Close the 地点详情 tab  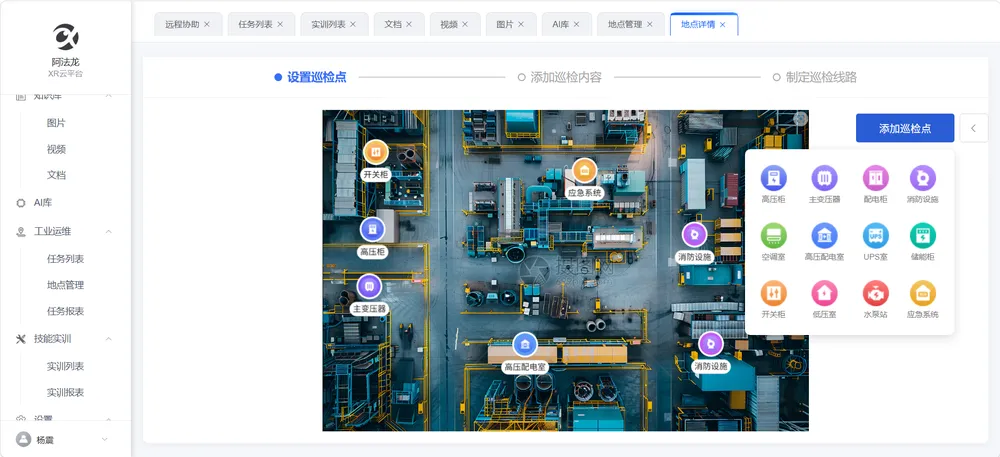pos(723,24)
